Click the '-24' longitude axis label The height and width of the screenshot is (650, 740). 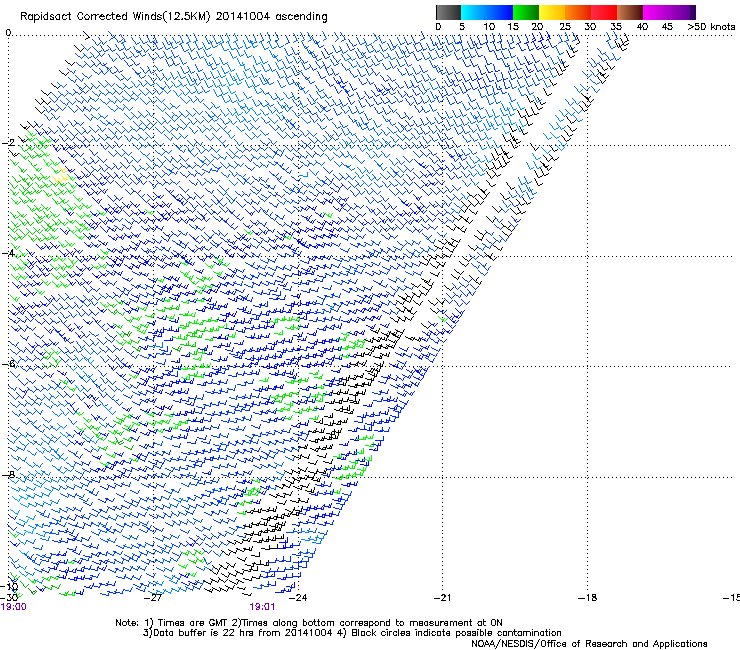click(297, 598)
